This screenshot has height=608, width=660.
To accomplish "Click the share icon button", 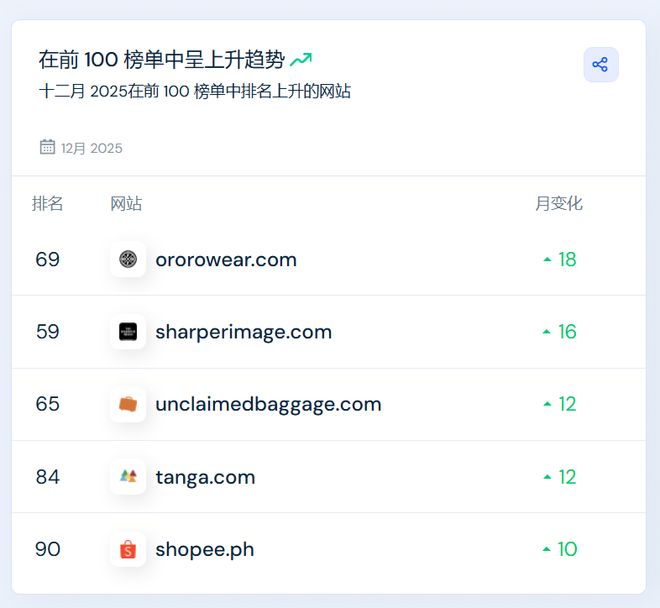I will [601, 64].
